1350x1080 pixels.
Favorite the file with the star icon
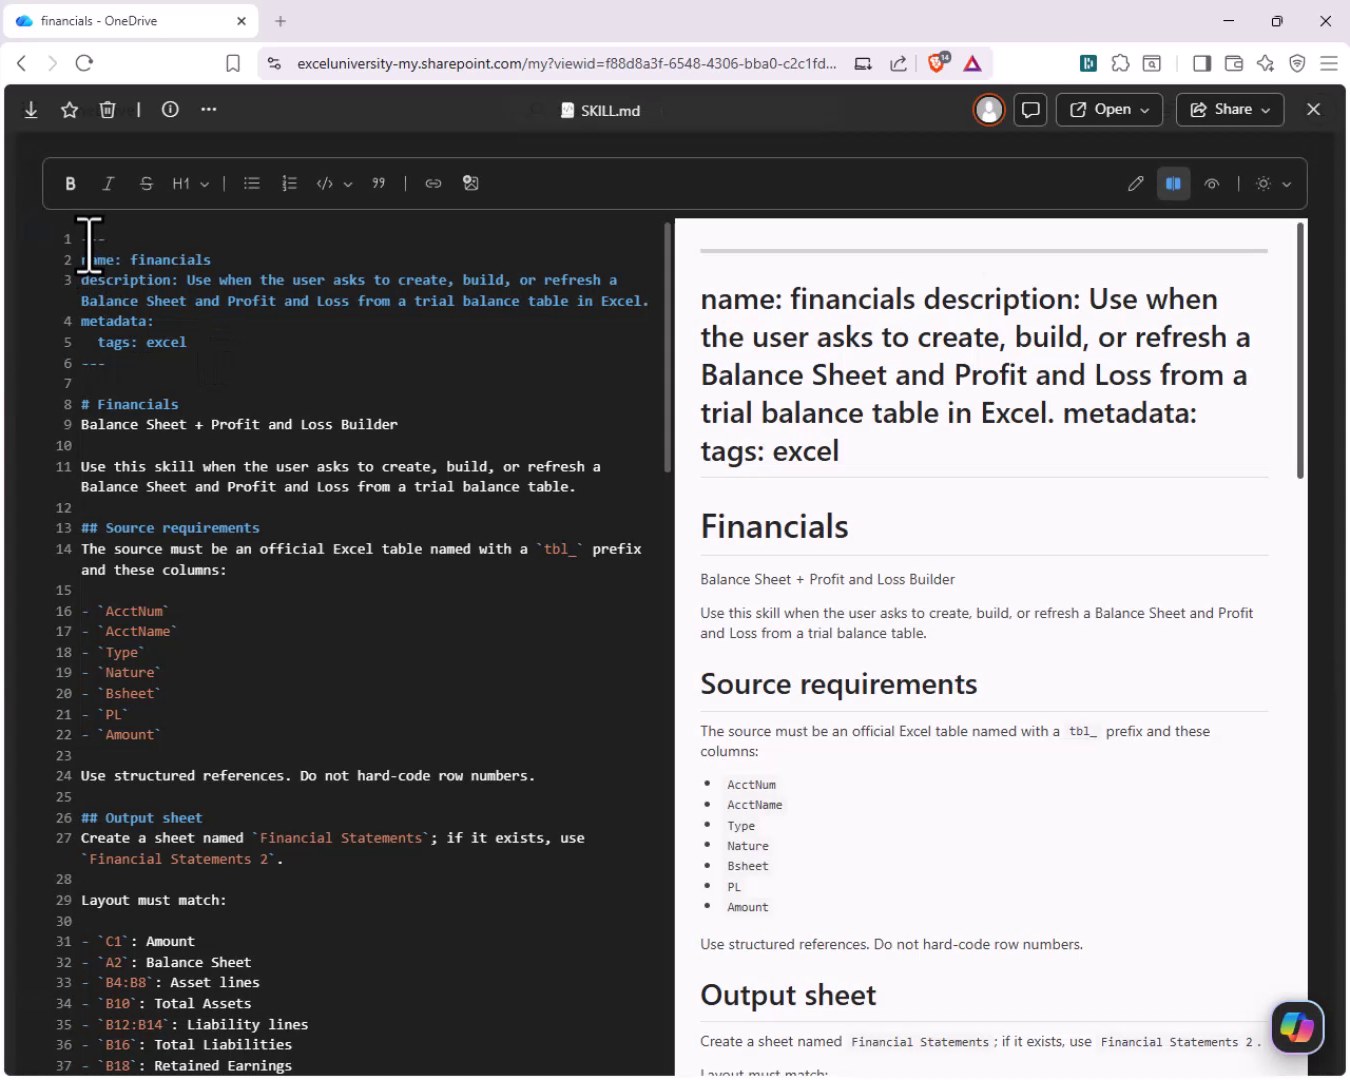(69, 110)
